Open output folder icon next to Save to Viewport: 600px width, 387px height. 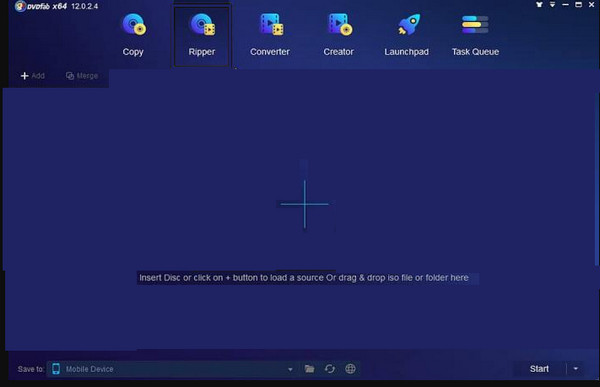pyautogui.click(x=310, y=369)
